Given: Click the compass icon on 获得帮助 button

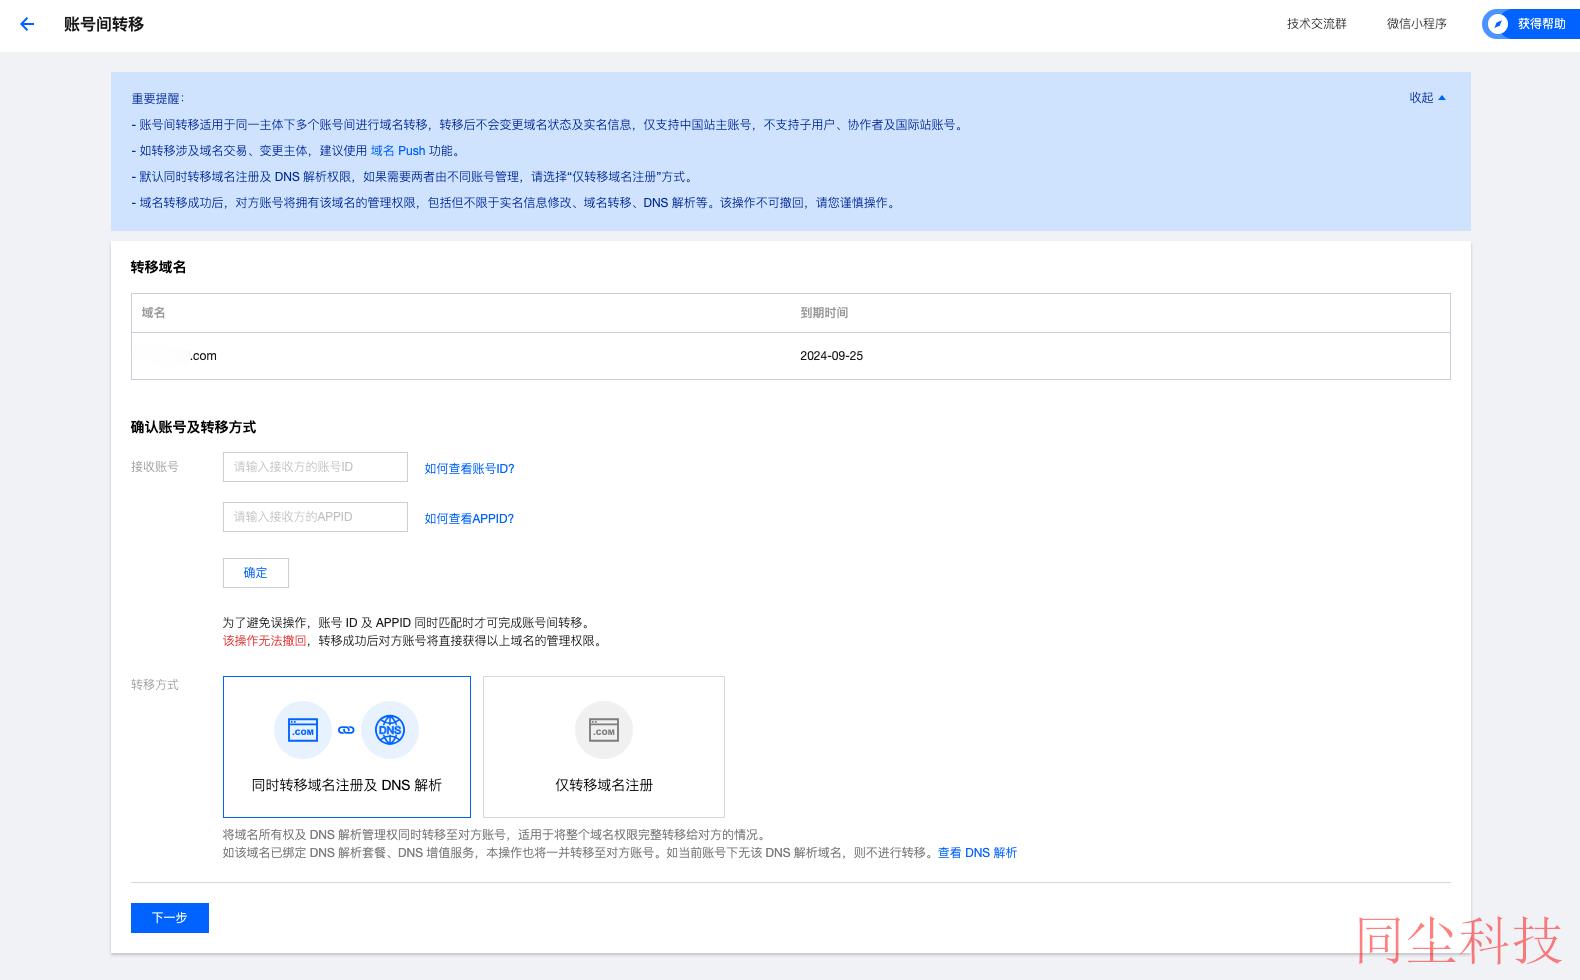Looking at the screenshot, I should 1497,24.
